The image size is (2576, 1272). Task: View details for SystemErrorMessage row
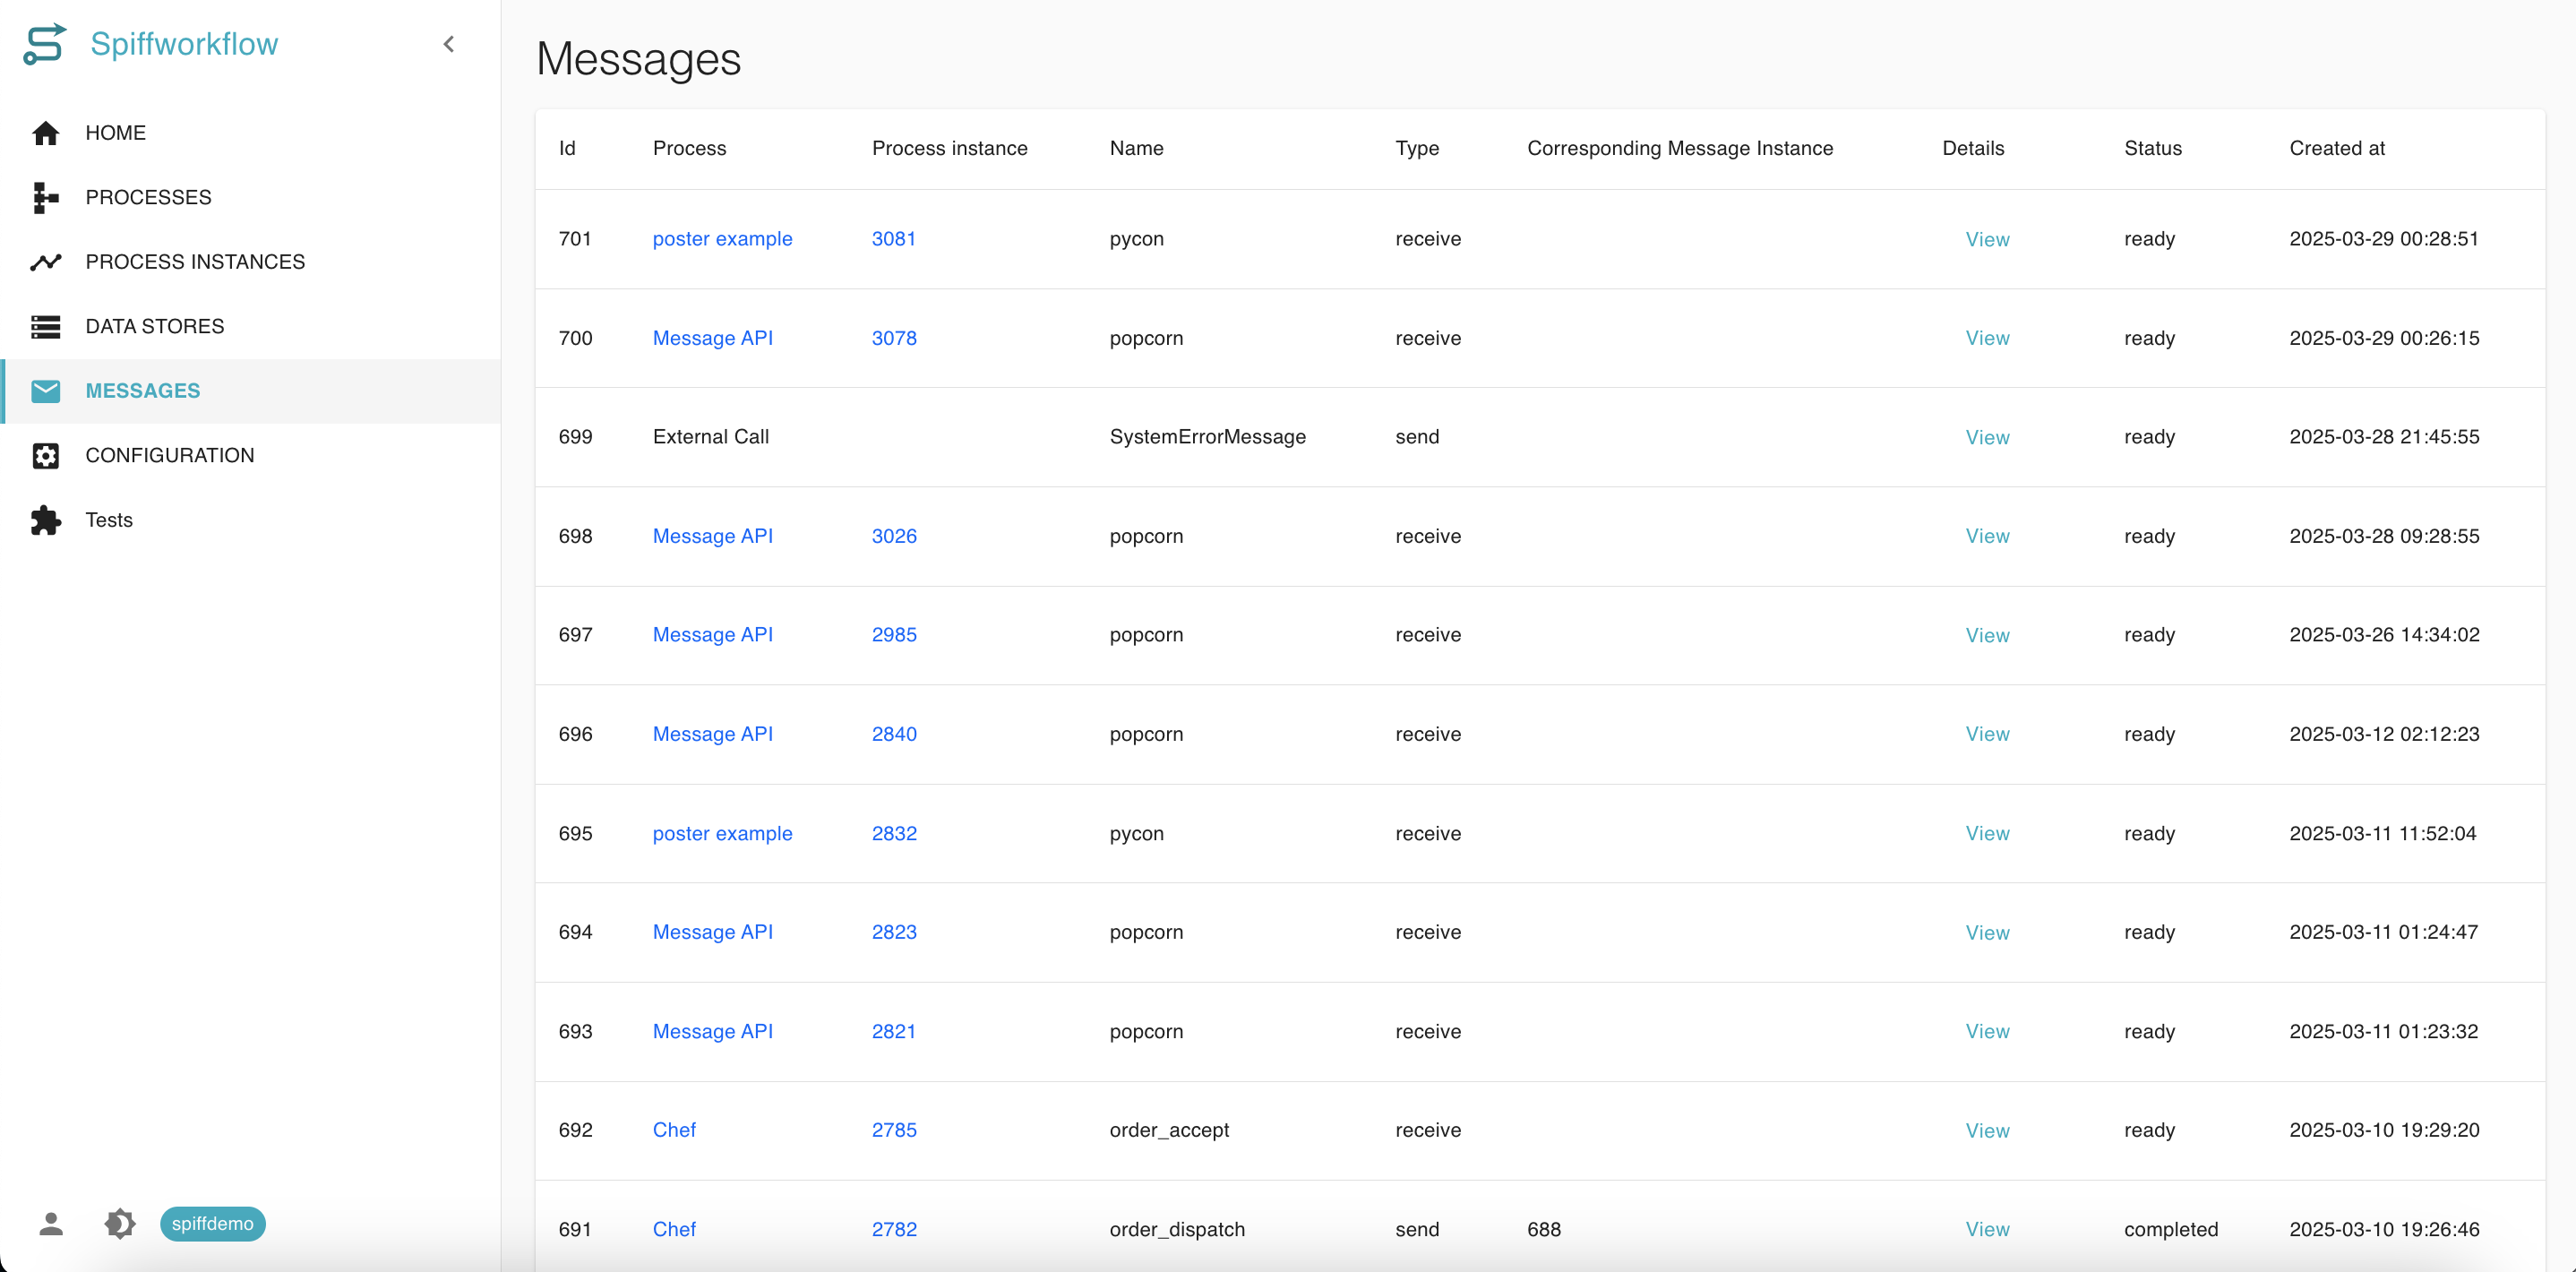click(x=1987, y=437)
